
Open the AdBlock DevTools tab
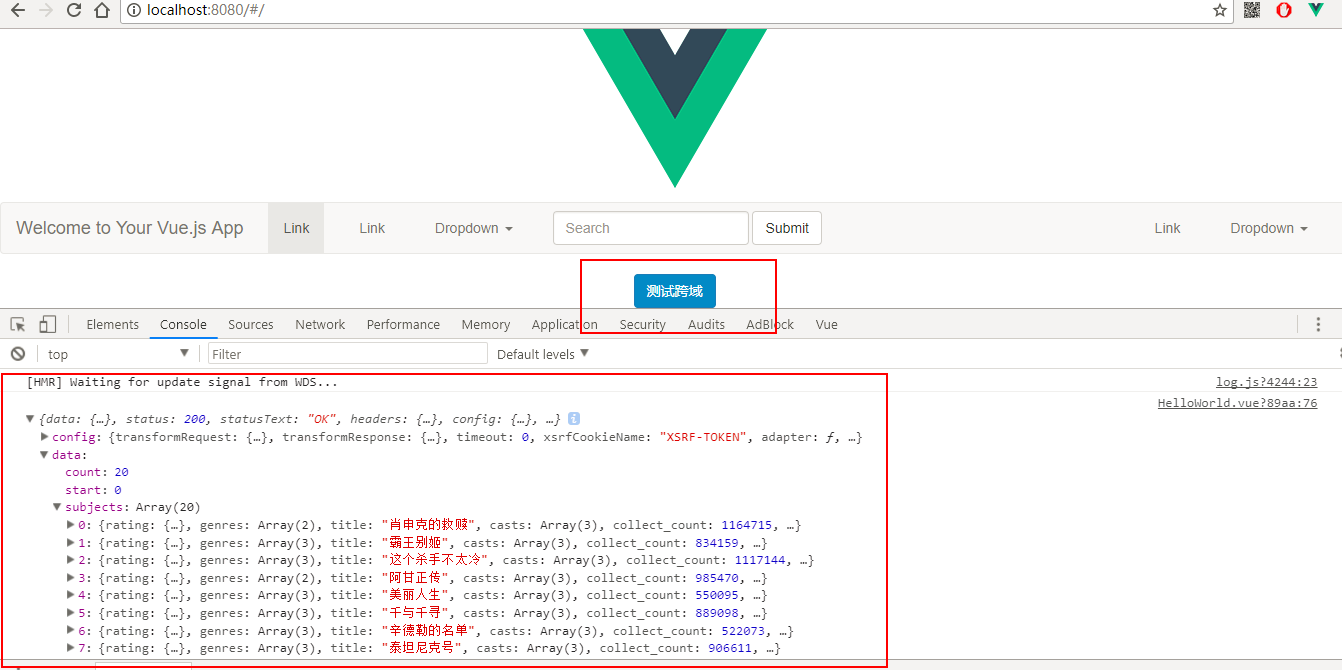(770, 324)
